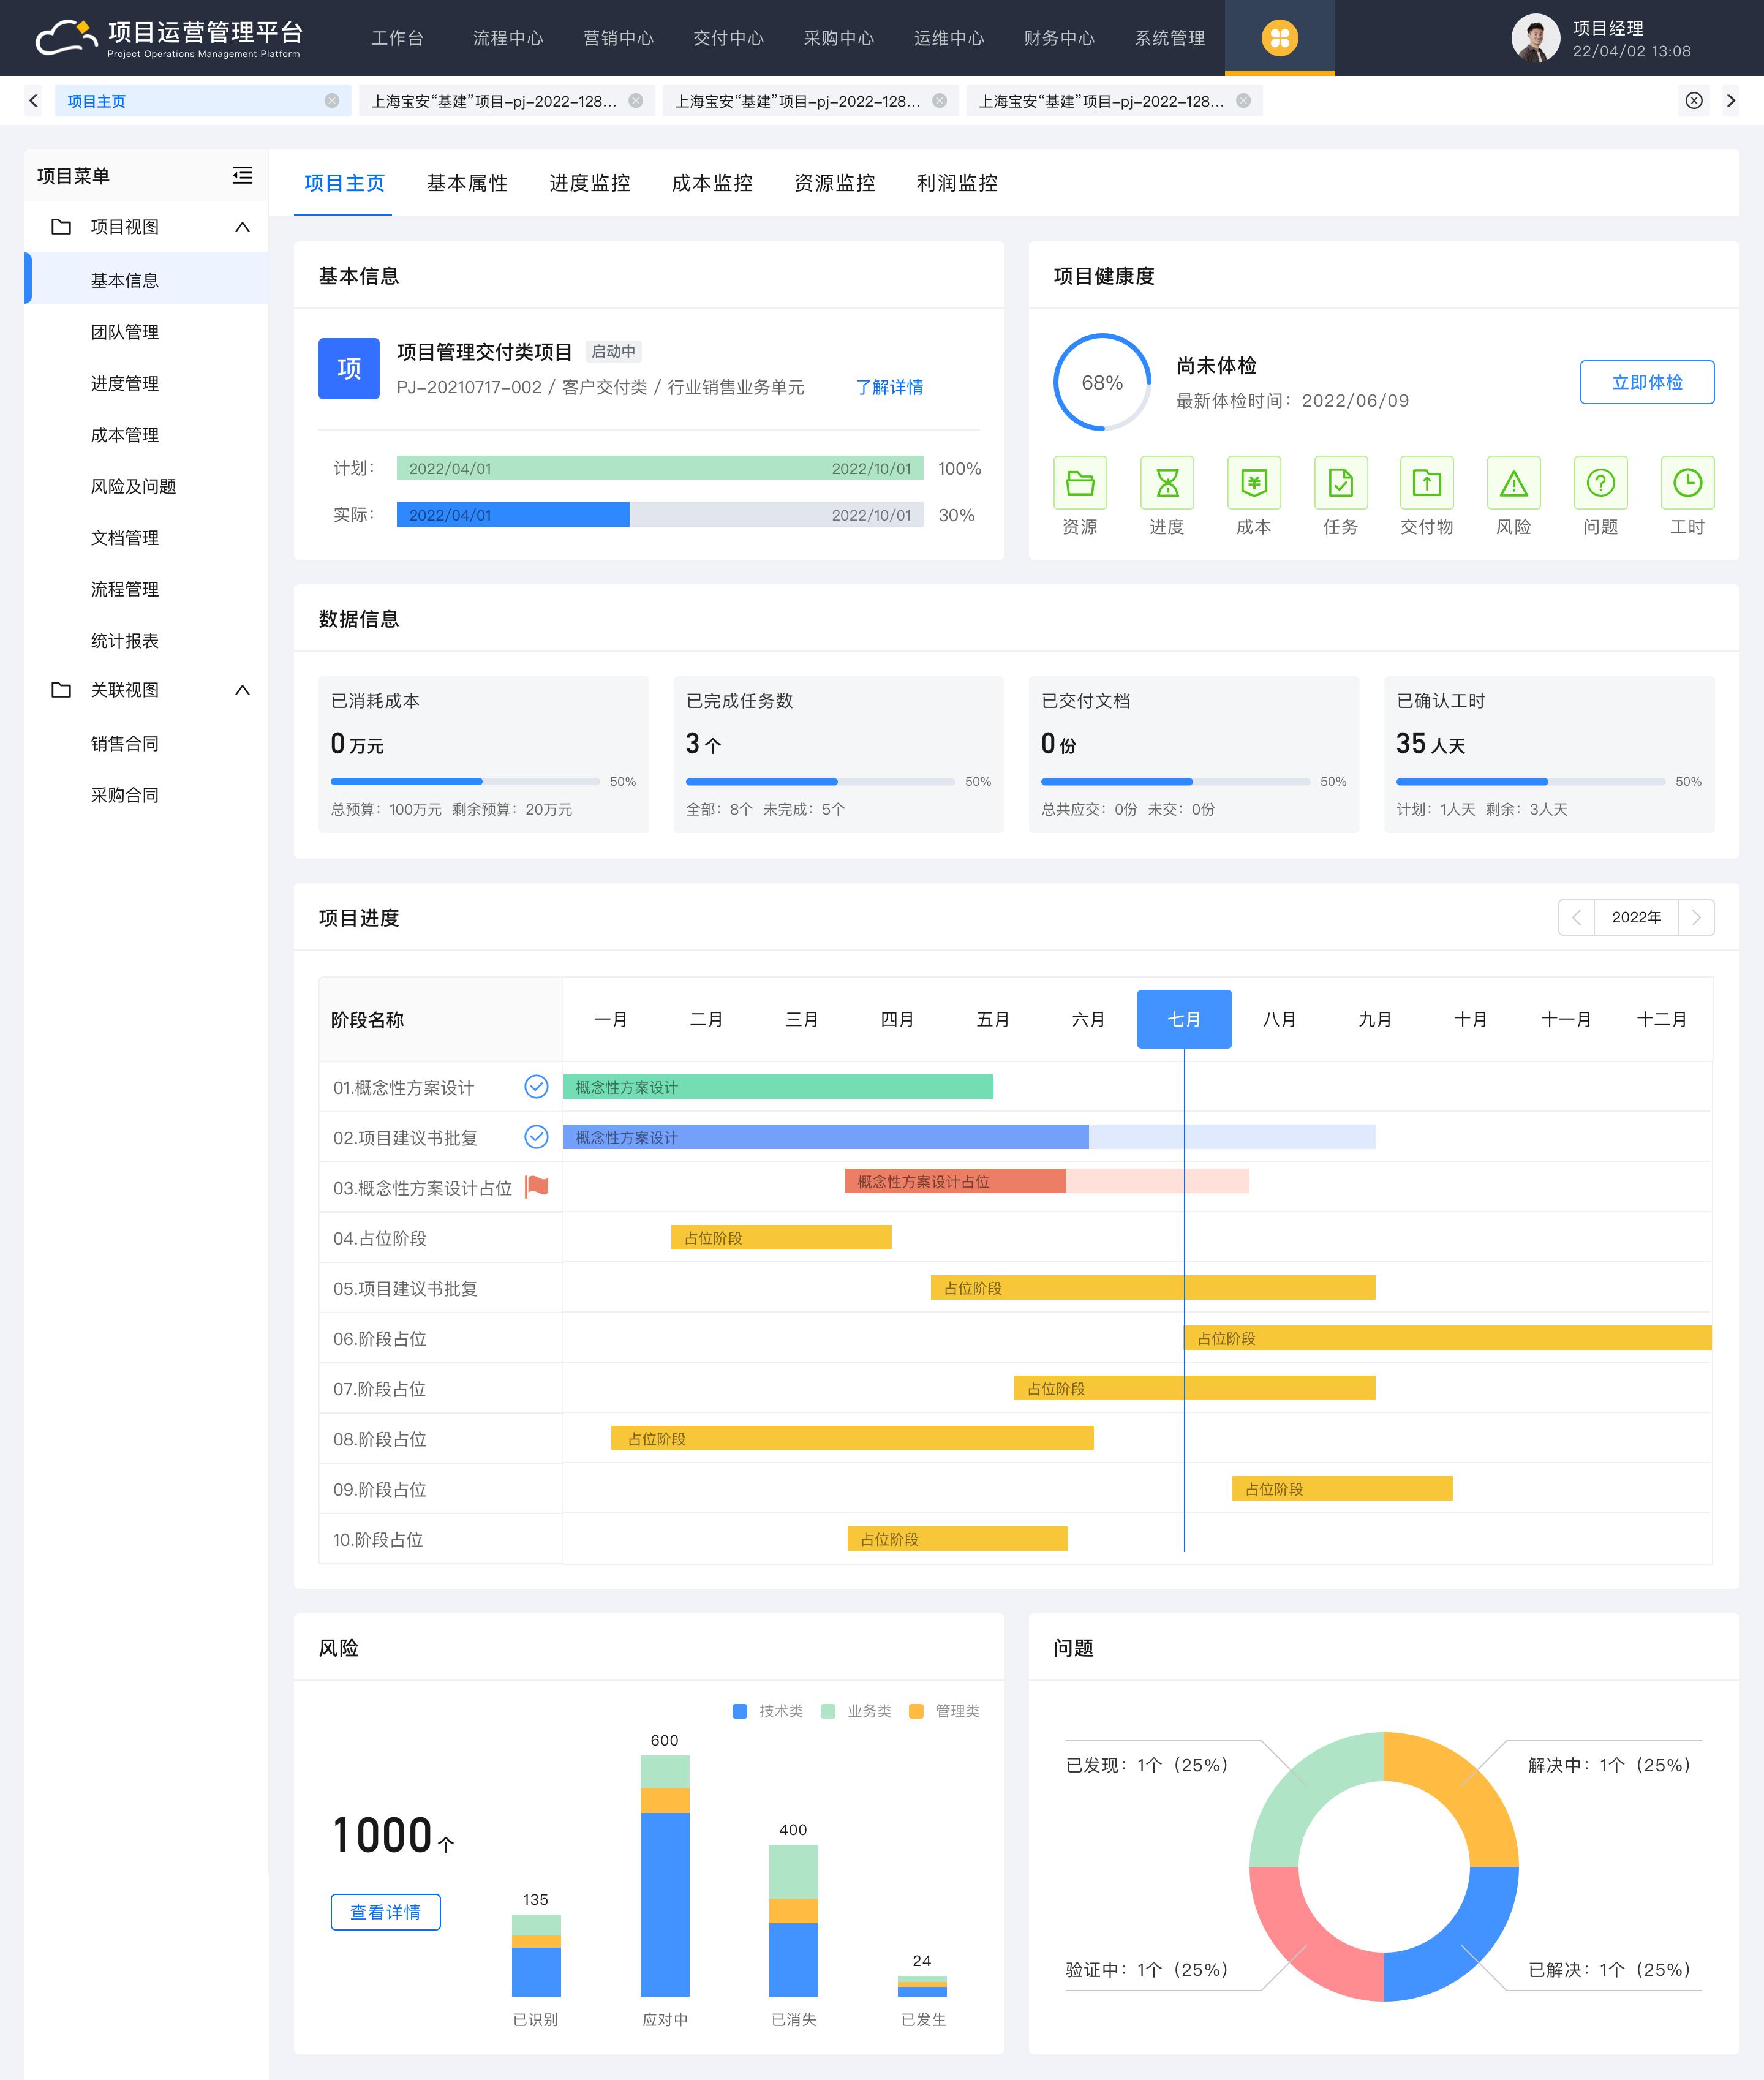Viewport: 1764px width, 2080px height.
Task: Open the 了解详情 link
Action: click(889, 387)
